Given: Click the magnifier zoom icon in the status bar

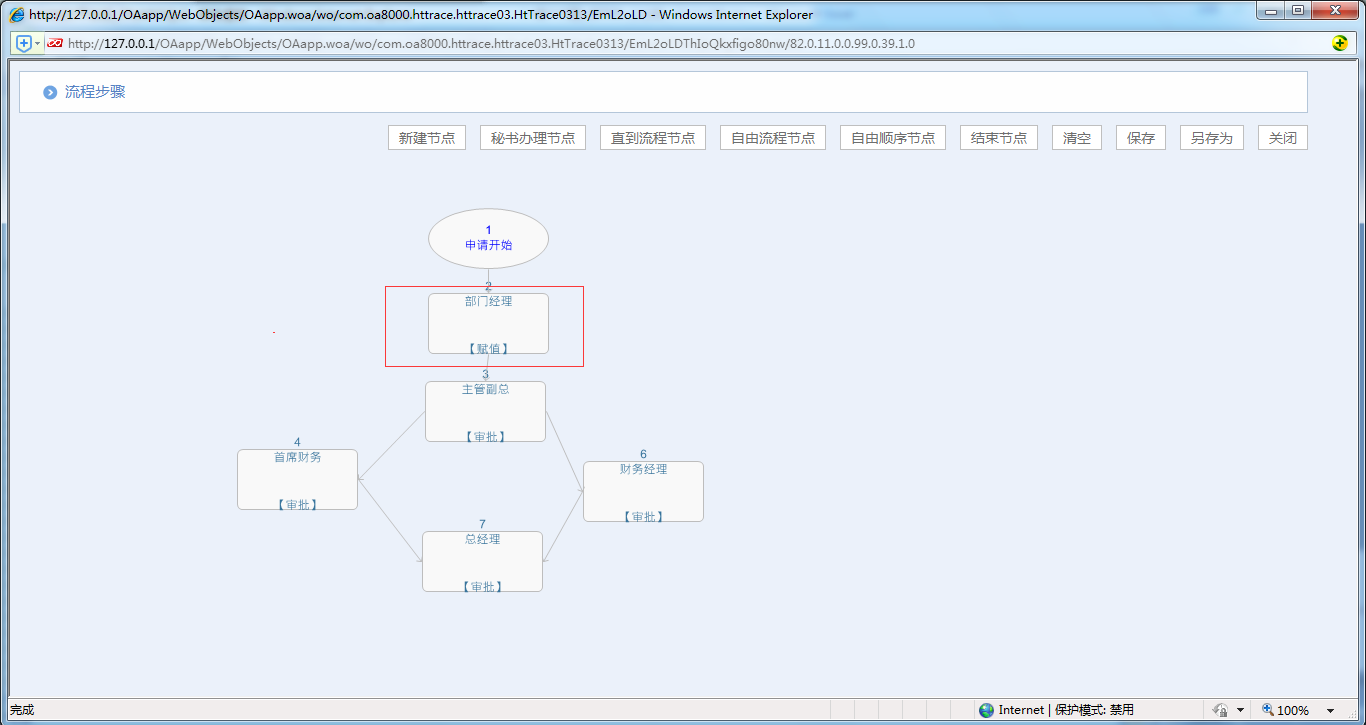Looking at the screenshot, I should click(x=1268, y=710).
